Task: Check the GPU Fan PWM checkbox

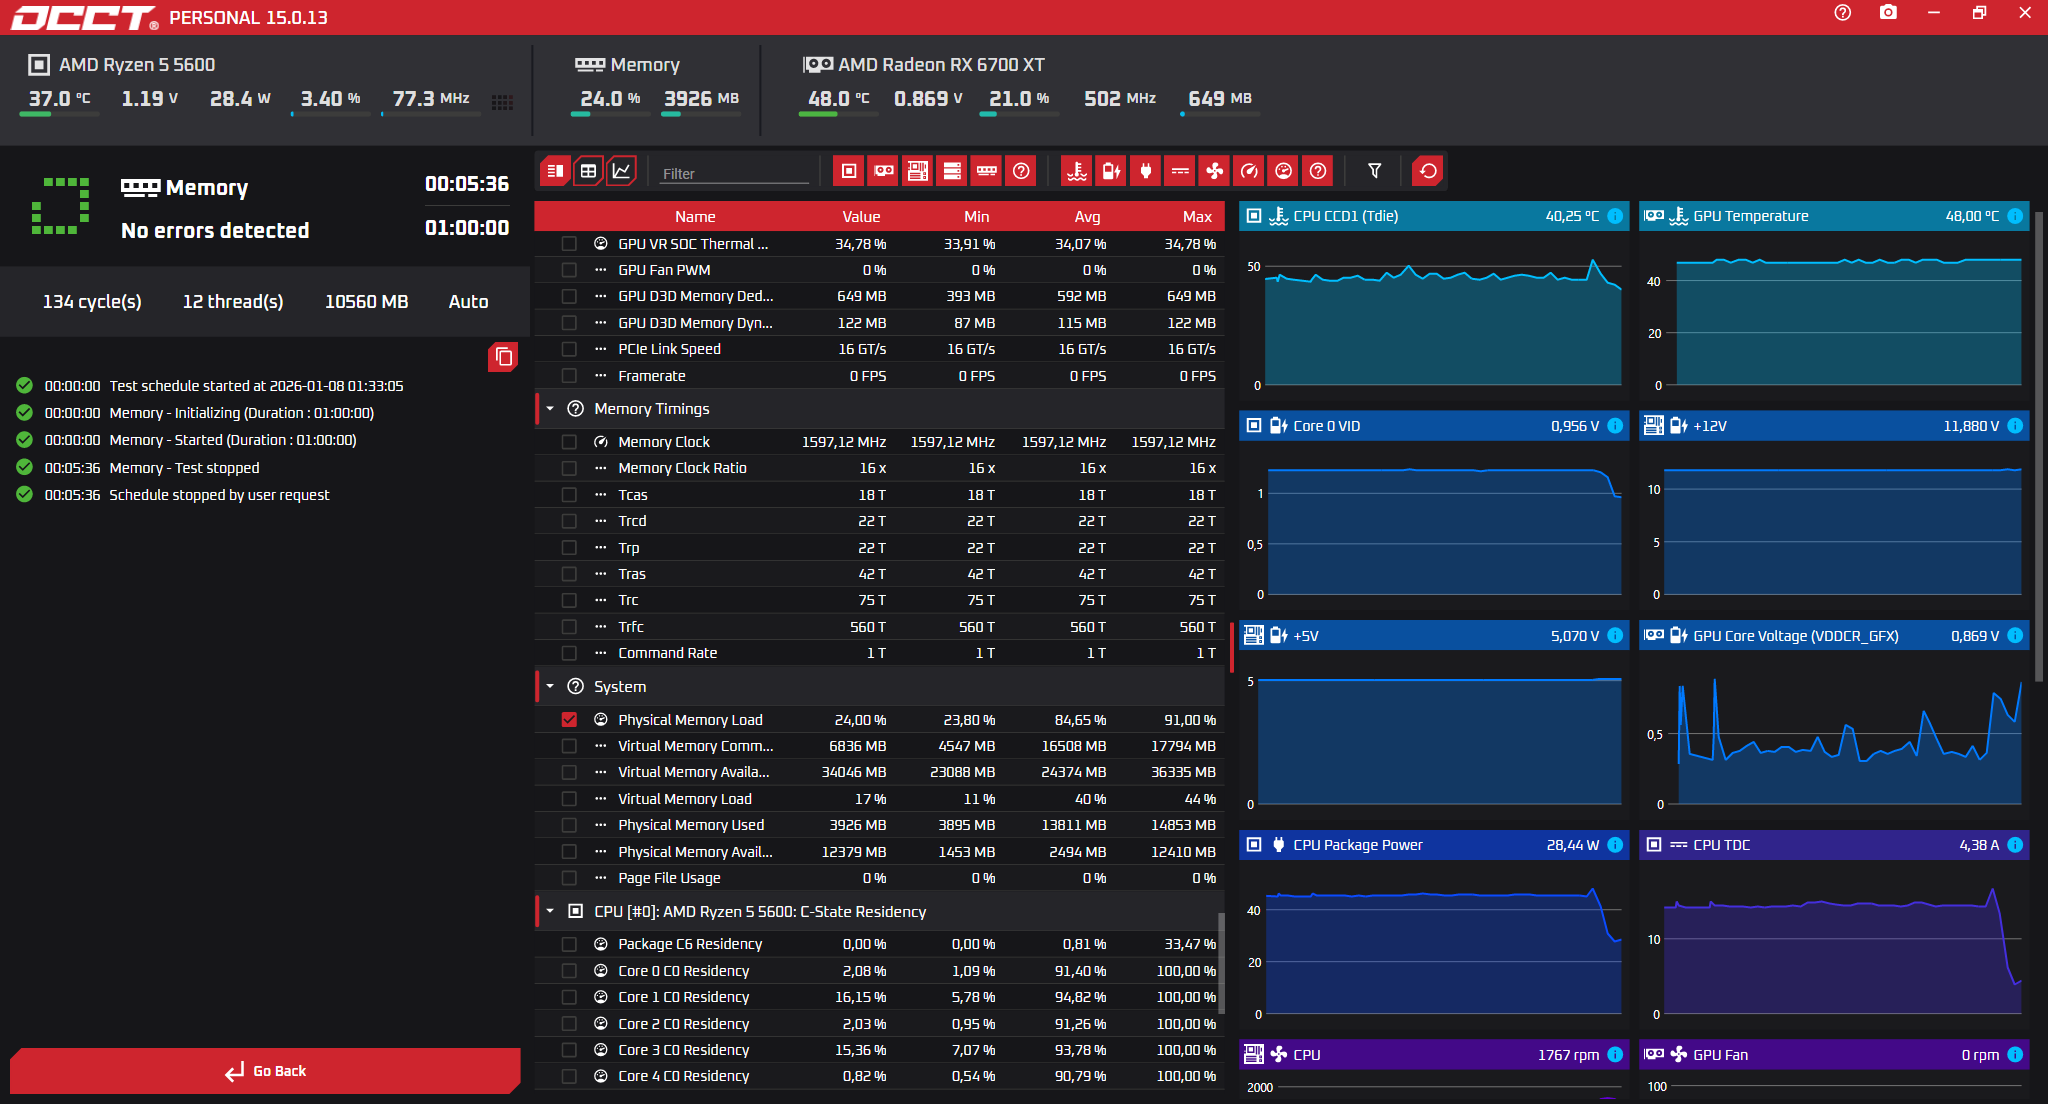Action: 569,270
